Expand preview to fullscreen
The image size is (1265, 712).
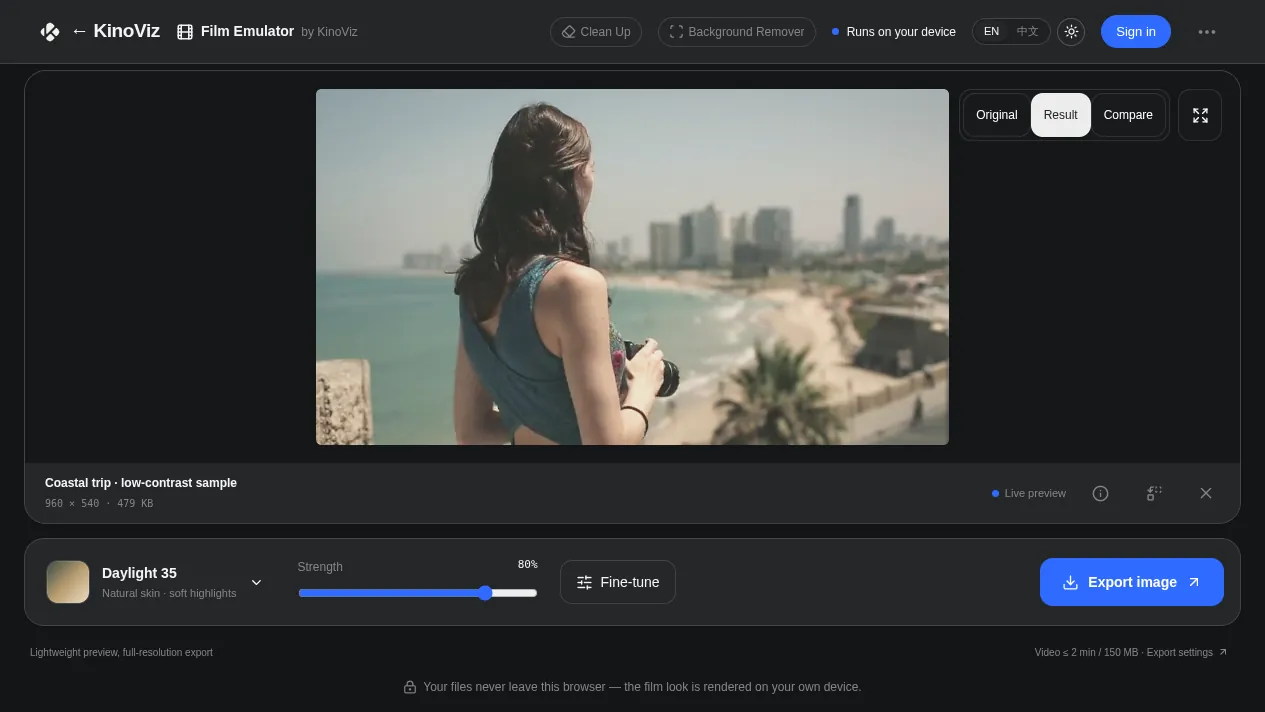tap(1200, 115)
